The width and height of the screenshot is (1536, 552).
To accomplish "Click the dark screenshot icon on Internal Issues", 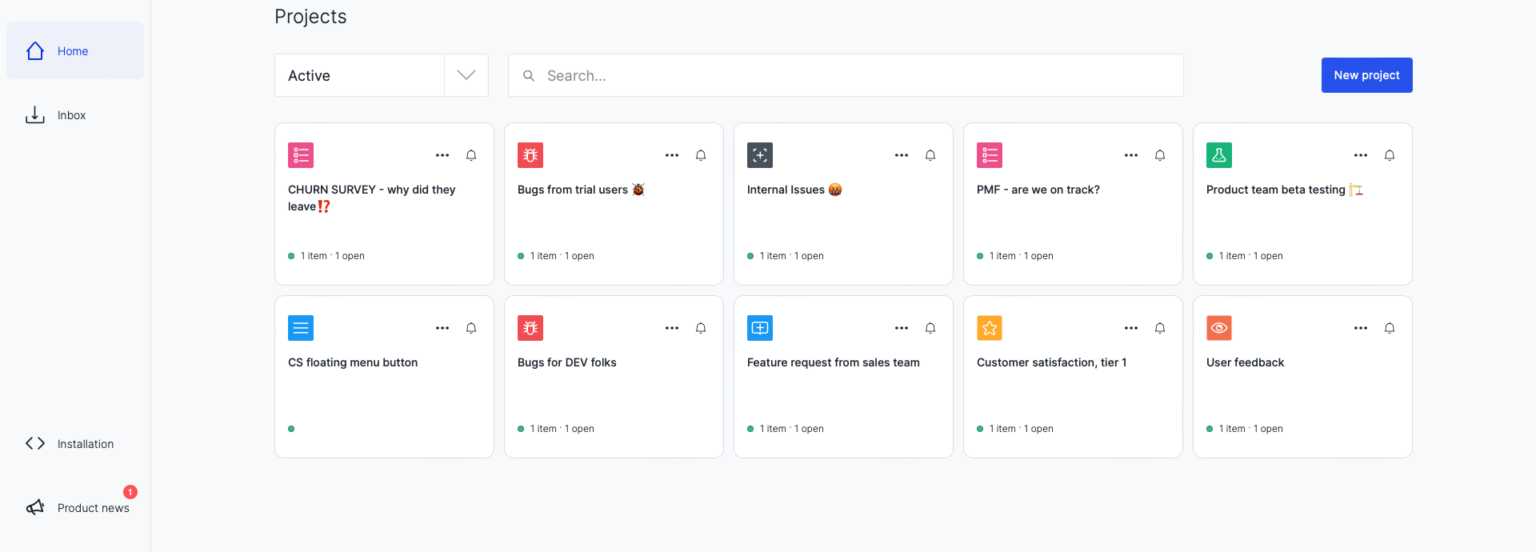I will [760, 155].
